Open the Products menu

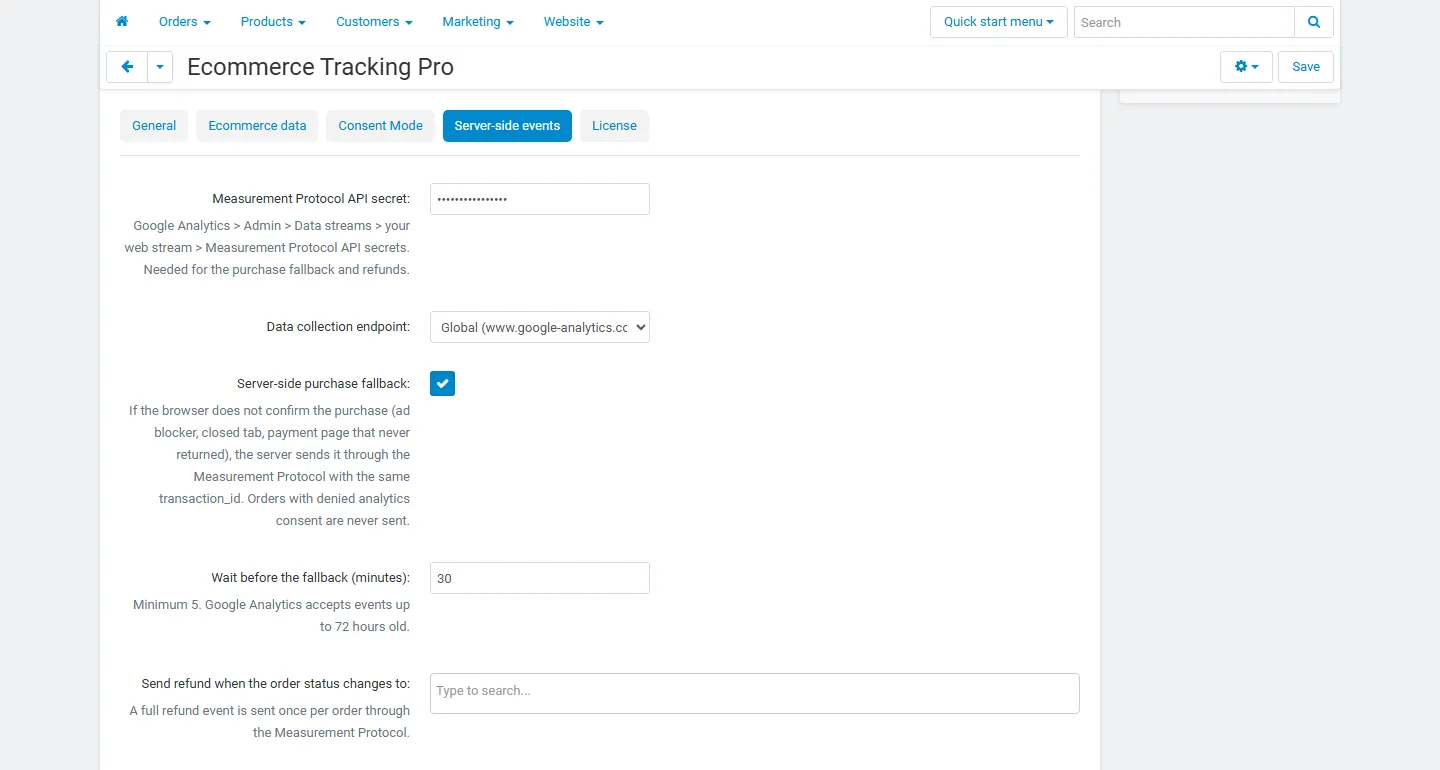click(x=273, y=22)
